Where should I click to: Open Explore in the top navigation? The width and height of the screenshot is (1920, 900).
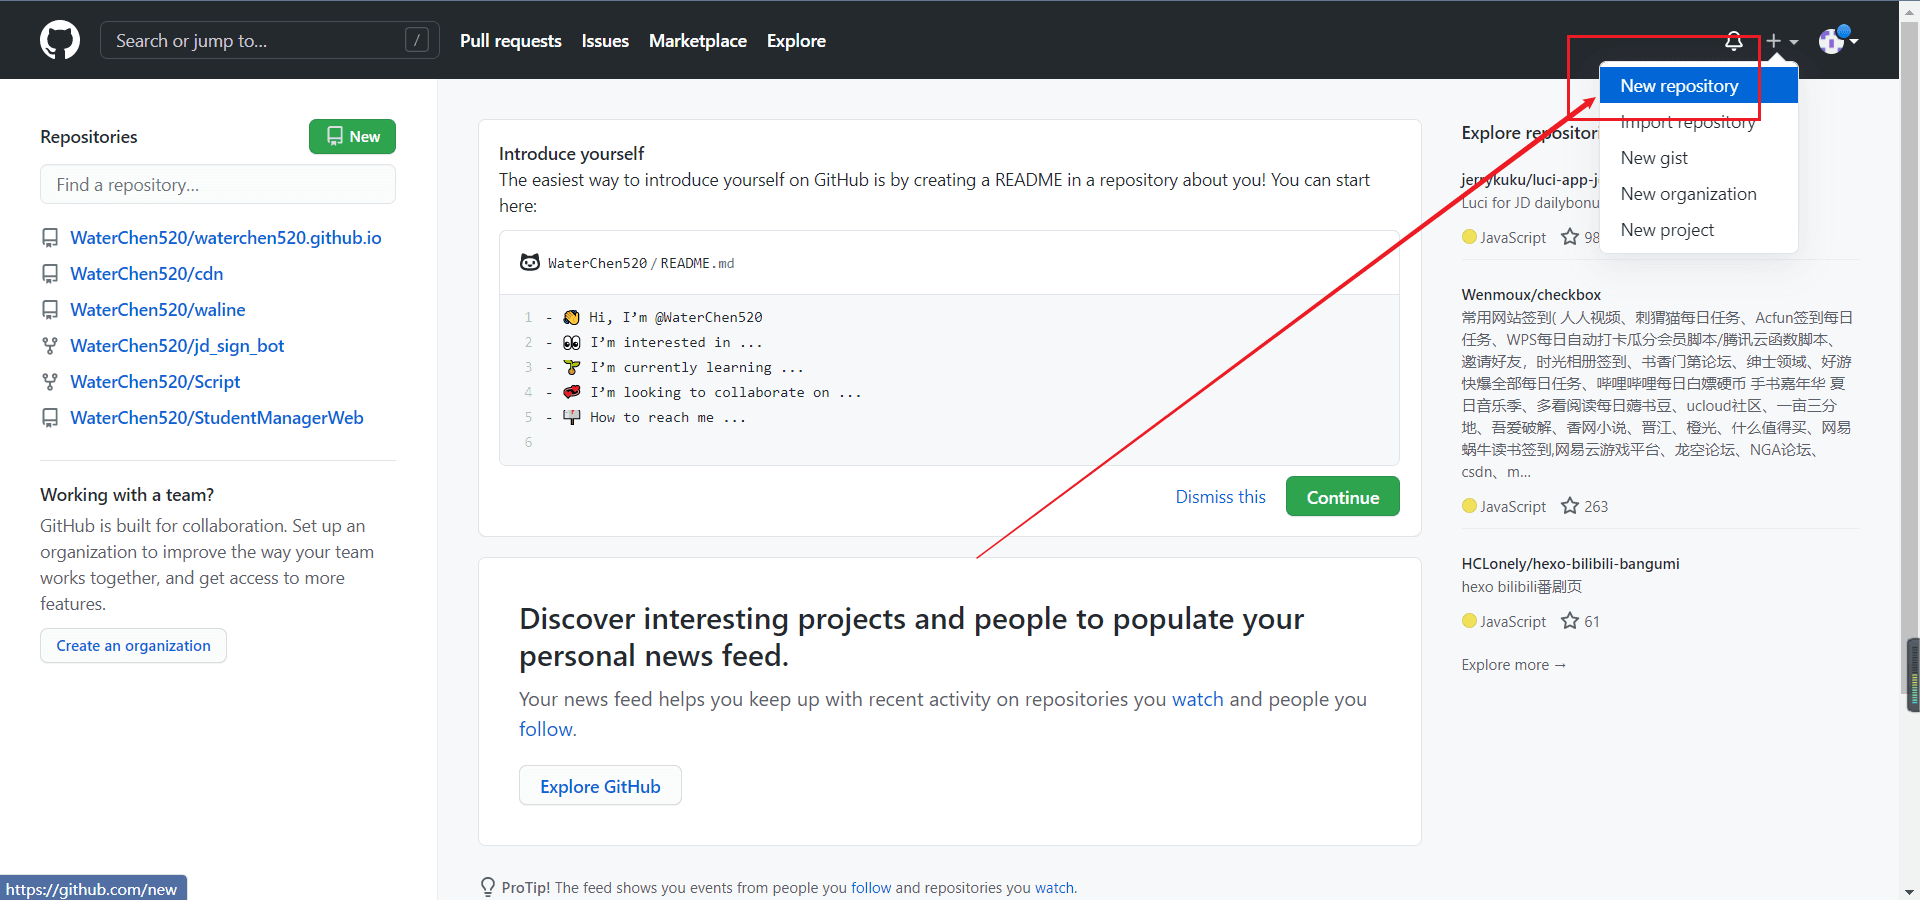pyautogui.click(x=796, y=41)
